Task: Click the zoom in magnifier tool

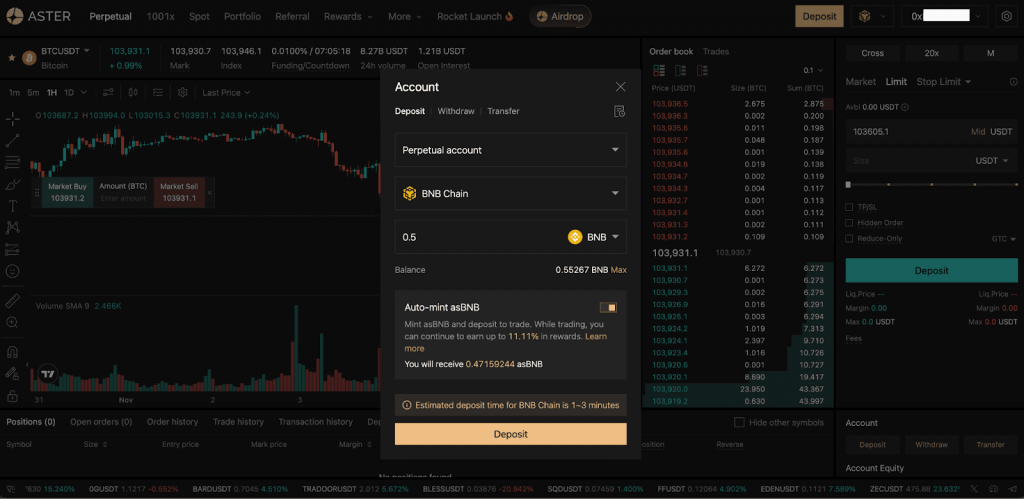Action: (x=13, y=322)
